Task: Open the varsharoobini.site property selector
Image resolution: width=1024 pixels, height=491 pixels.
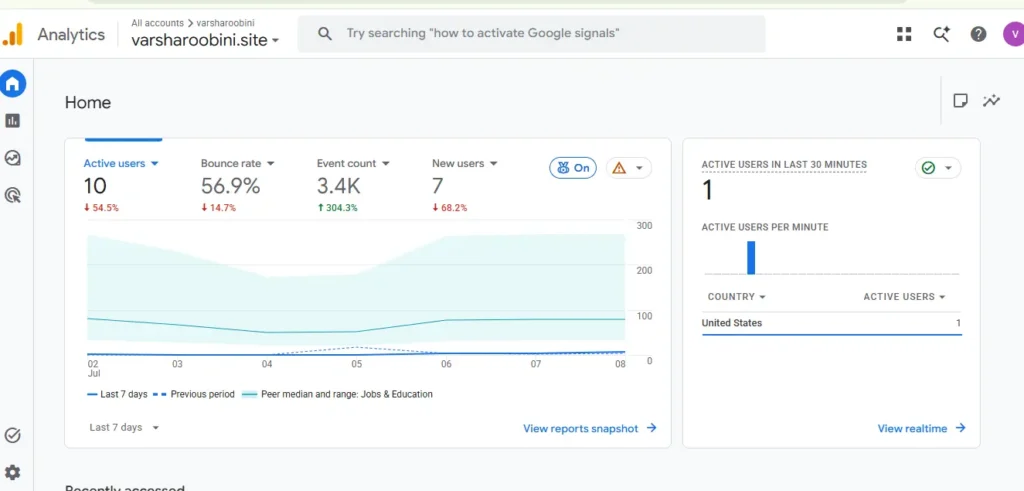Action: click(x=205, y=40)
